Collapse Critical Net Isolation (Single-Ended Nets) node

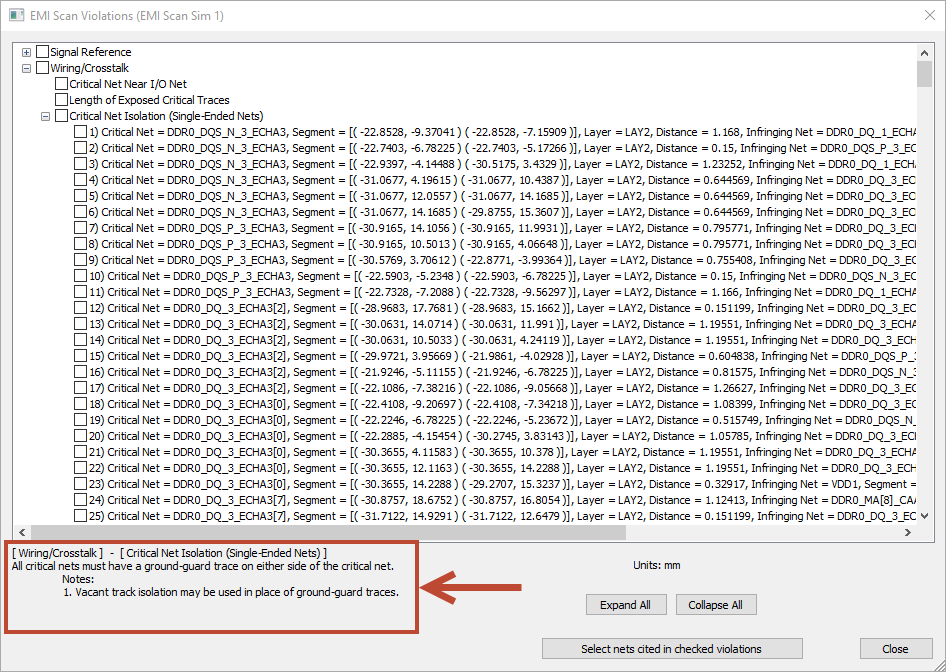tap(45, 116)
